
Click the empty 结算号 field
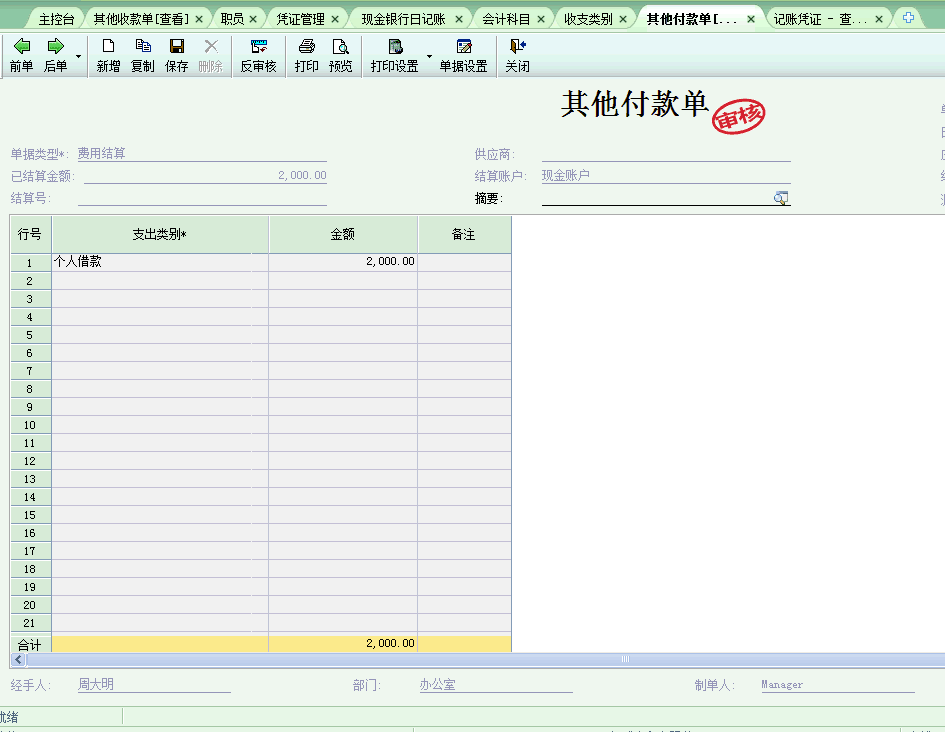[202, 198]
